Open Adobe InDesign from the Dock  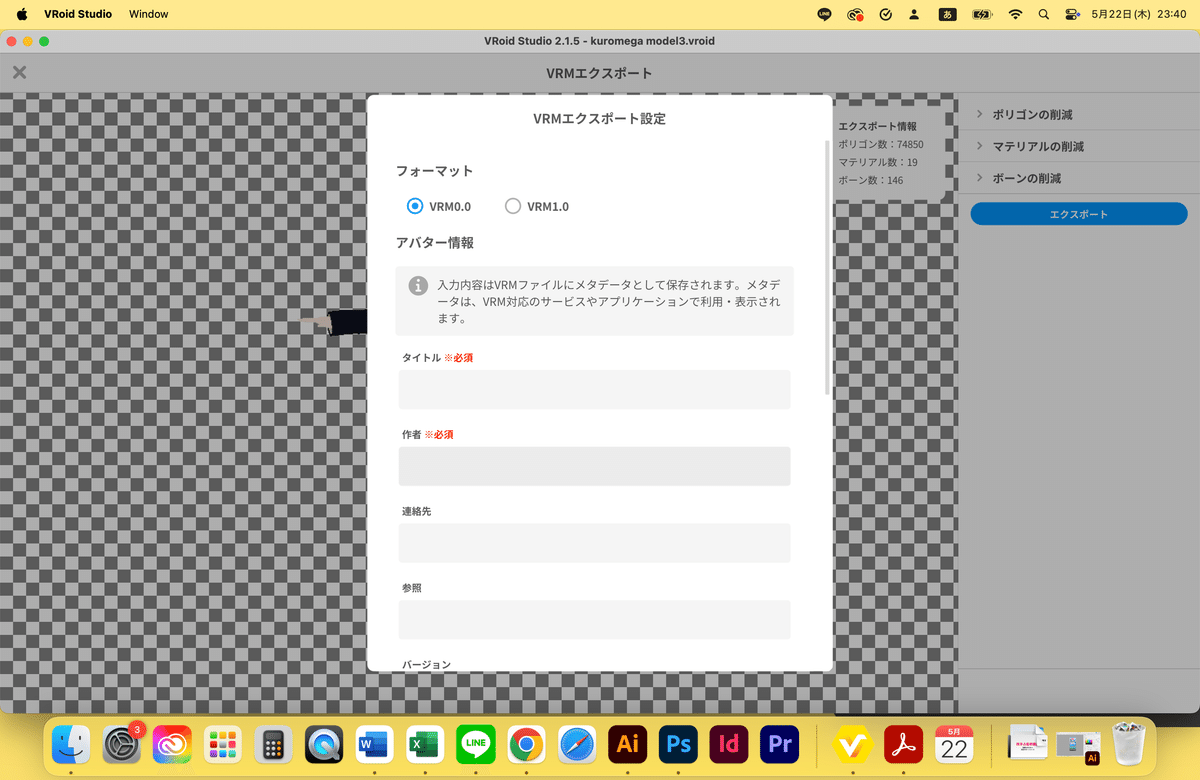pos(728,744)
